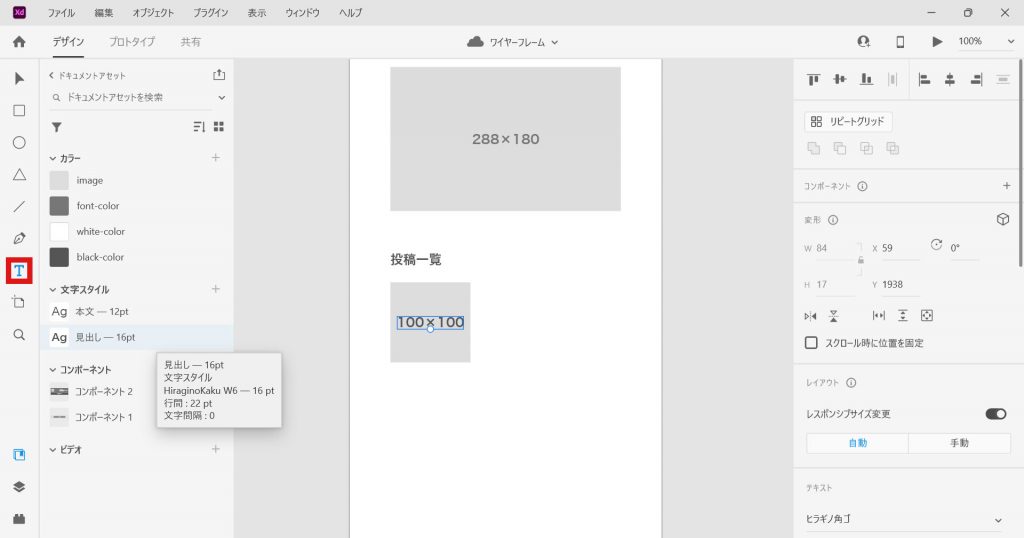Go back via ドキュメントアセット chevron
Screen dimensions: 1024x538
point(52,76)
